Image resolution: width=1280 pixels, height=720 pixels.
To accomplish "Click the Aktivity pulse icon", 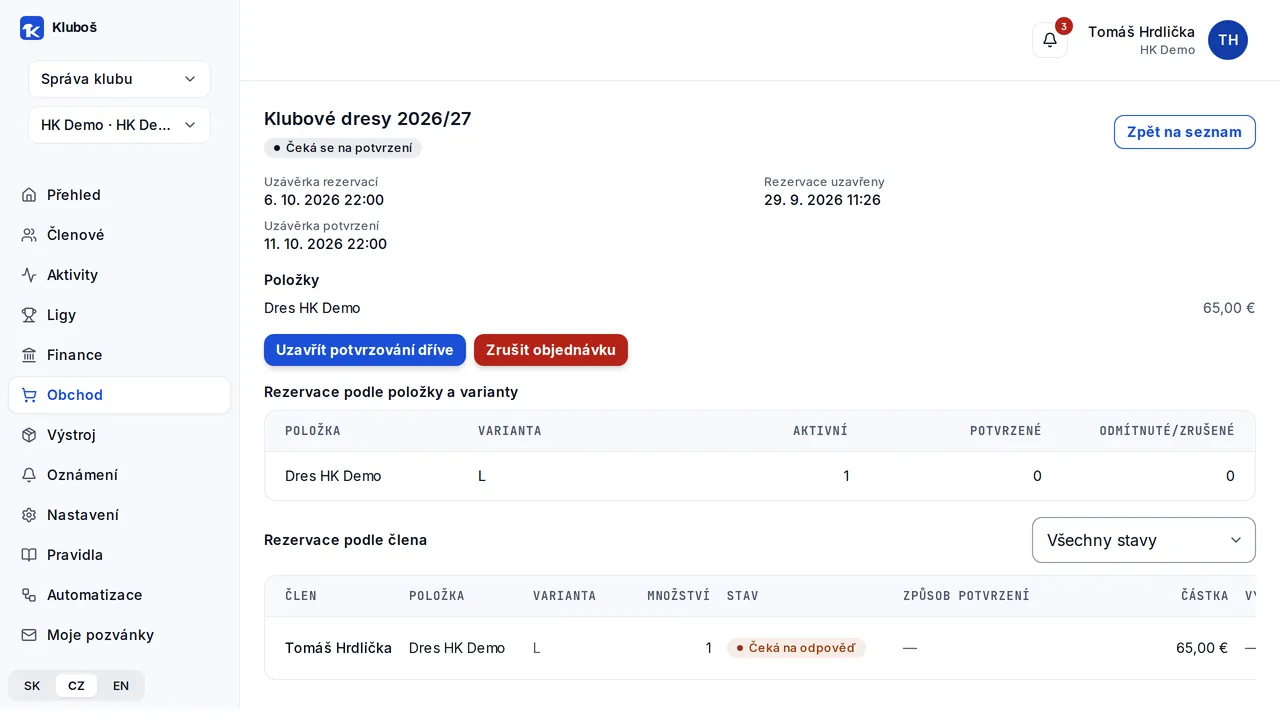I will 29,275.
